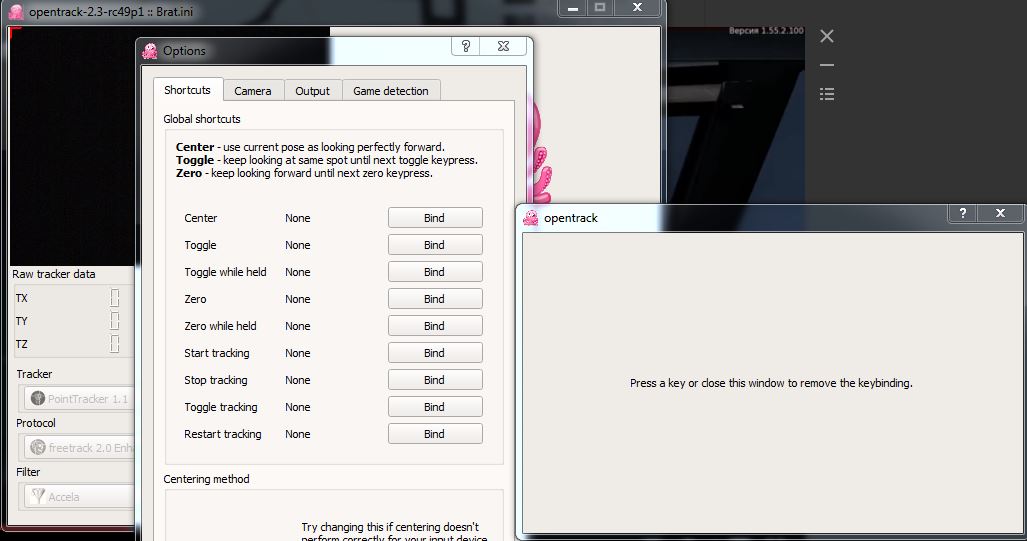Screen dimensions: 1027x541
Task: Click Bind button for Center
Action: point(435,218)
